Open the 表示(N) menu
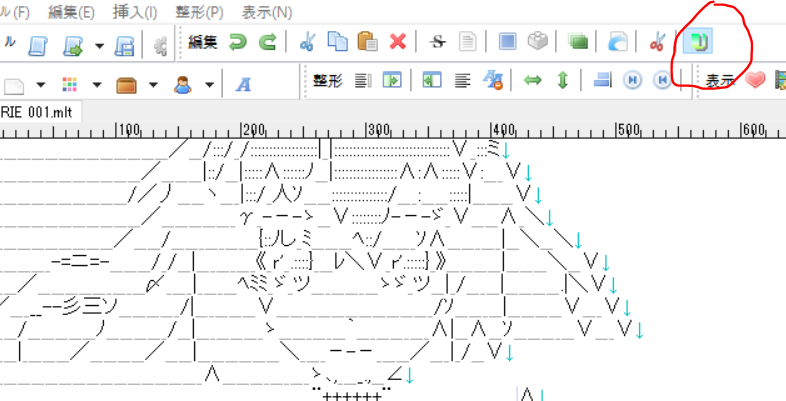This screenshot has height=401, width=786. pyautogui.click(x=267, y=13)
